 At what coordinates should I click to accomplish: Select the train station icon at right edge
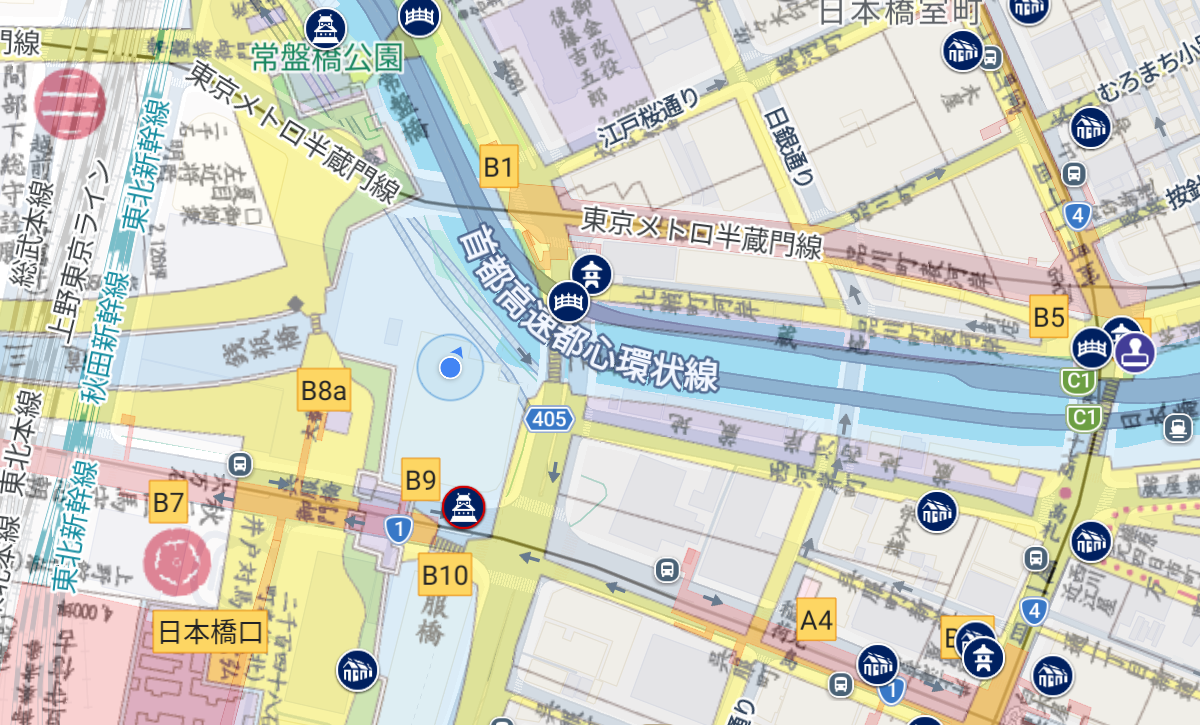pos(1178,428)
